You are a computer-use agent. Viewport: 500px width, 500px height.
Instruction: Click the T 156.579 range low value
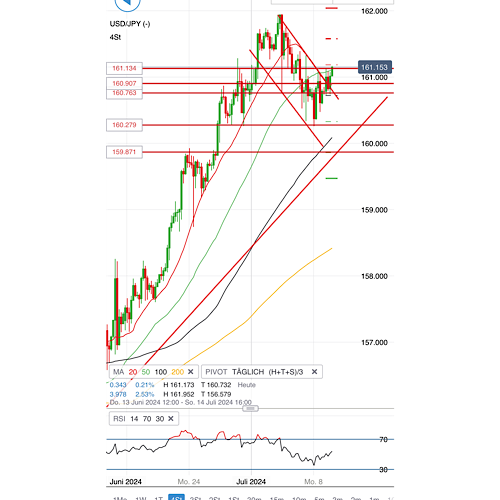click(x=216, y=394)
